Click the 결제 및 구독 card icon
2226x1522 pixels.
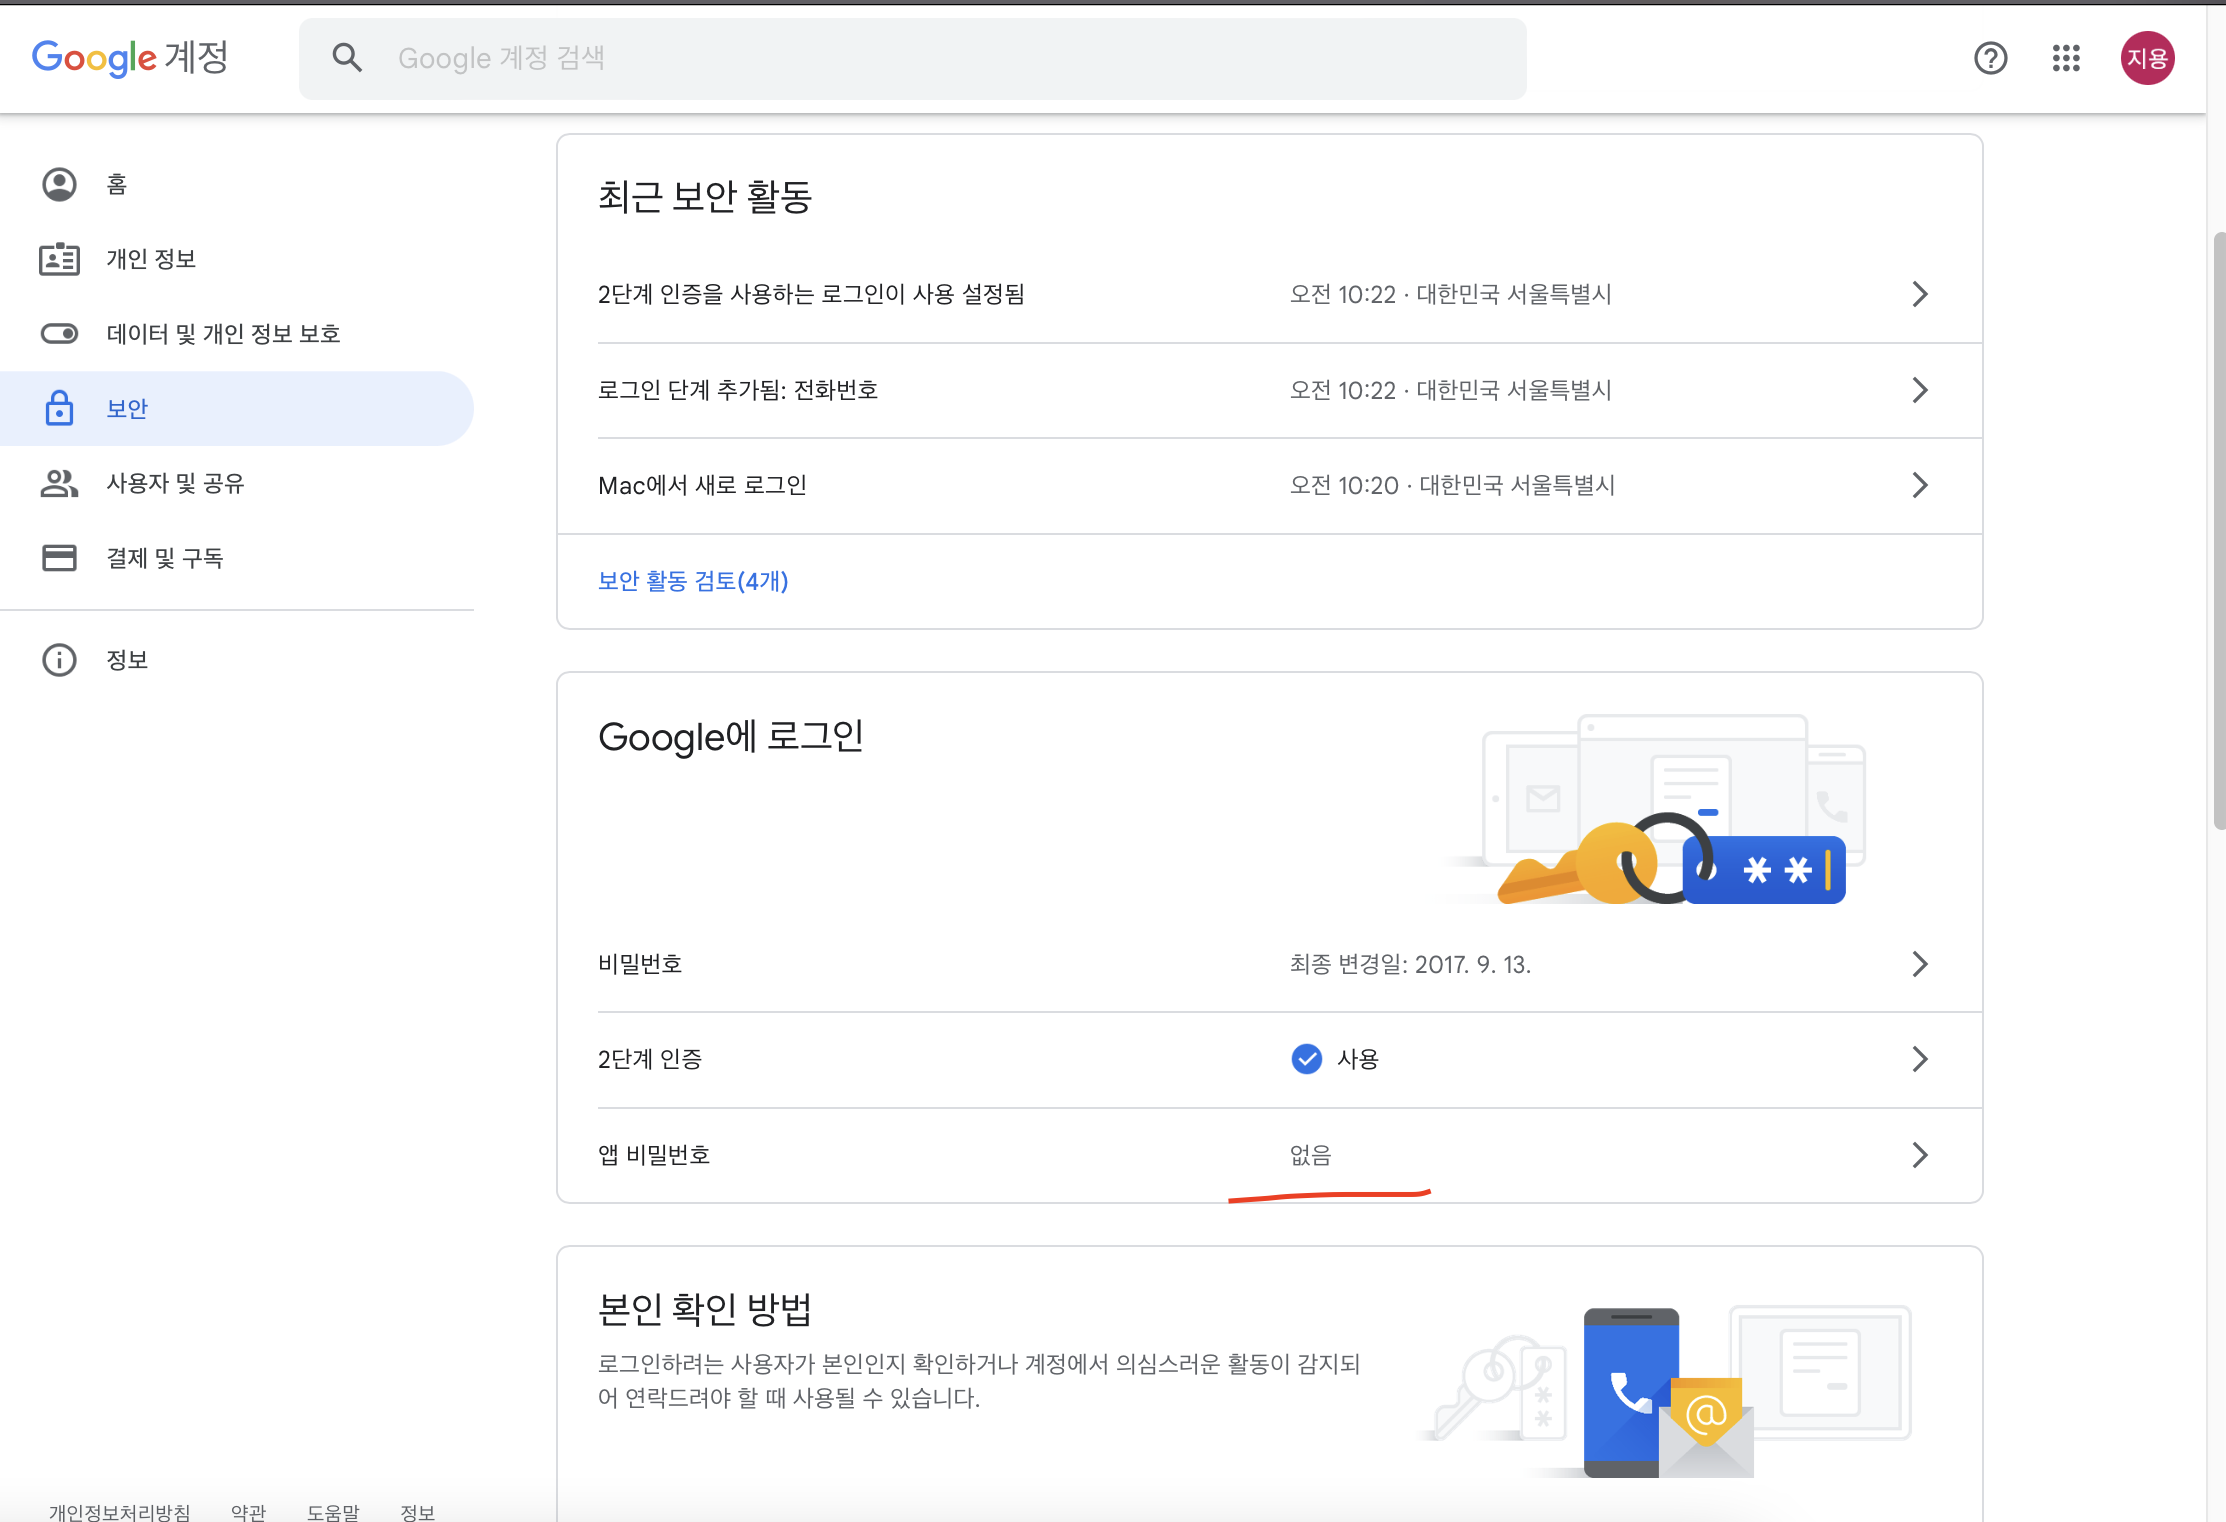click(59, 558)
